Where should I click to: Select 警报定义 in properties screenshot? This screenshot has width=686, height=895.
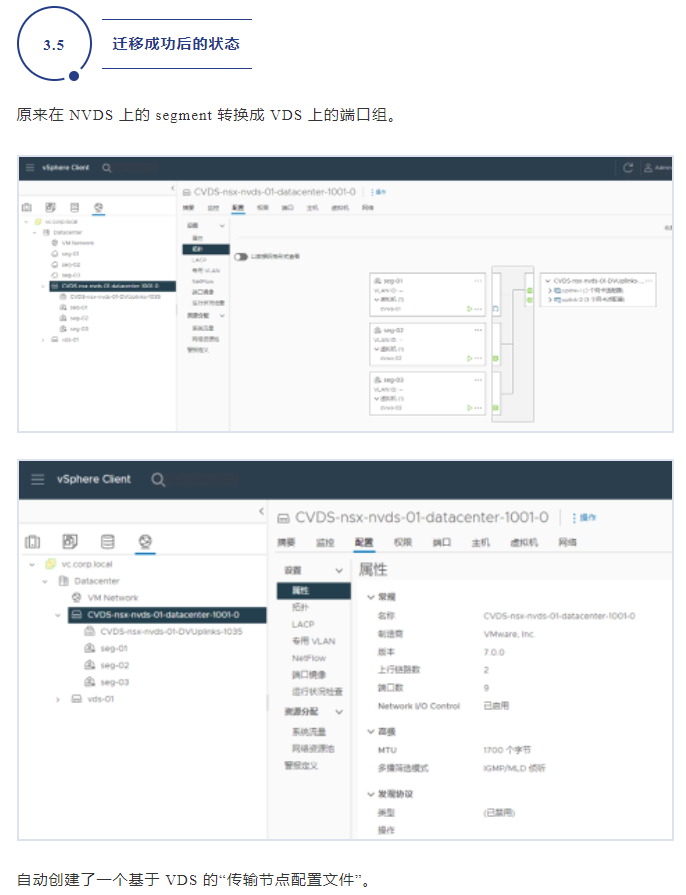coord(301,765)
